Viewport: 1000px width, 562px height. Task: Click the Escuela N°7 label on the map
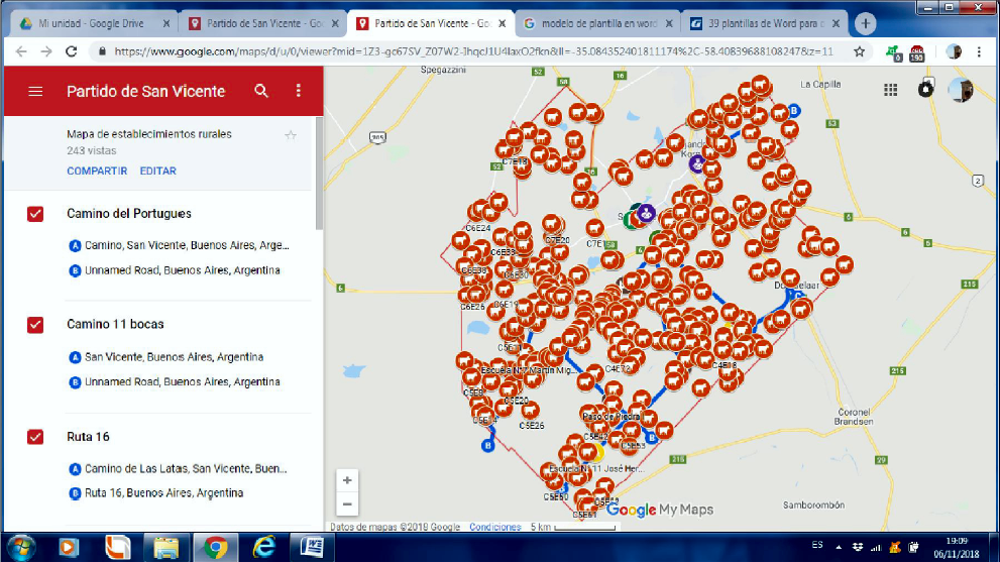[x=528, y=370]
